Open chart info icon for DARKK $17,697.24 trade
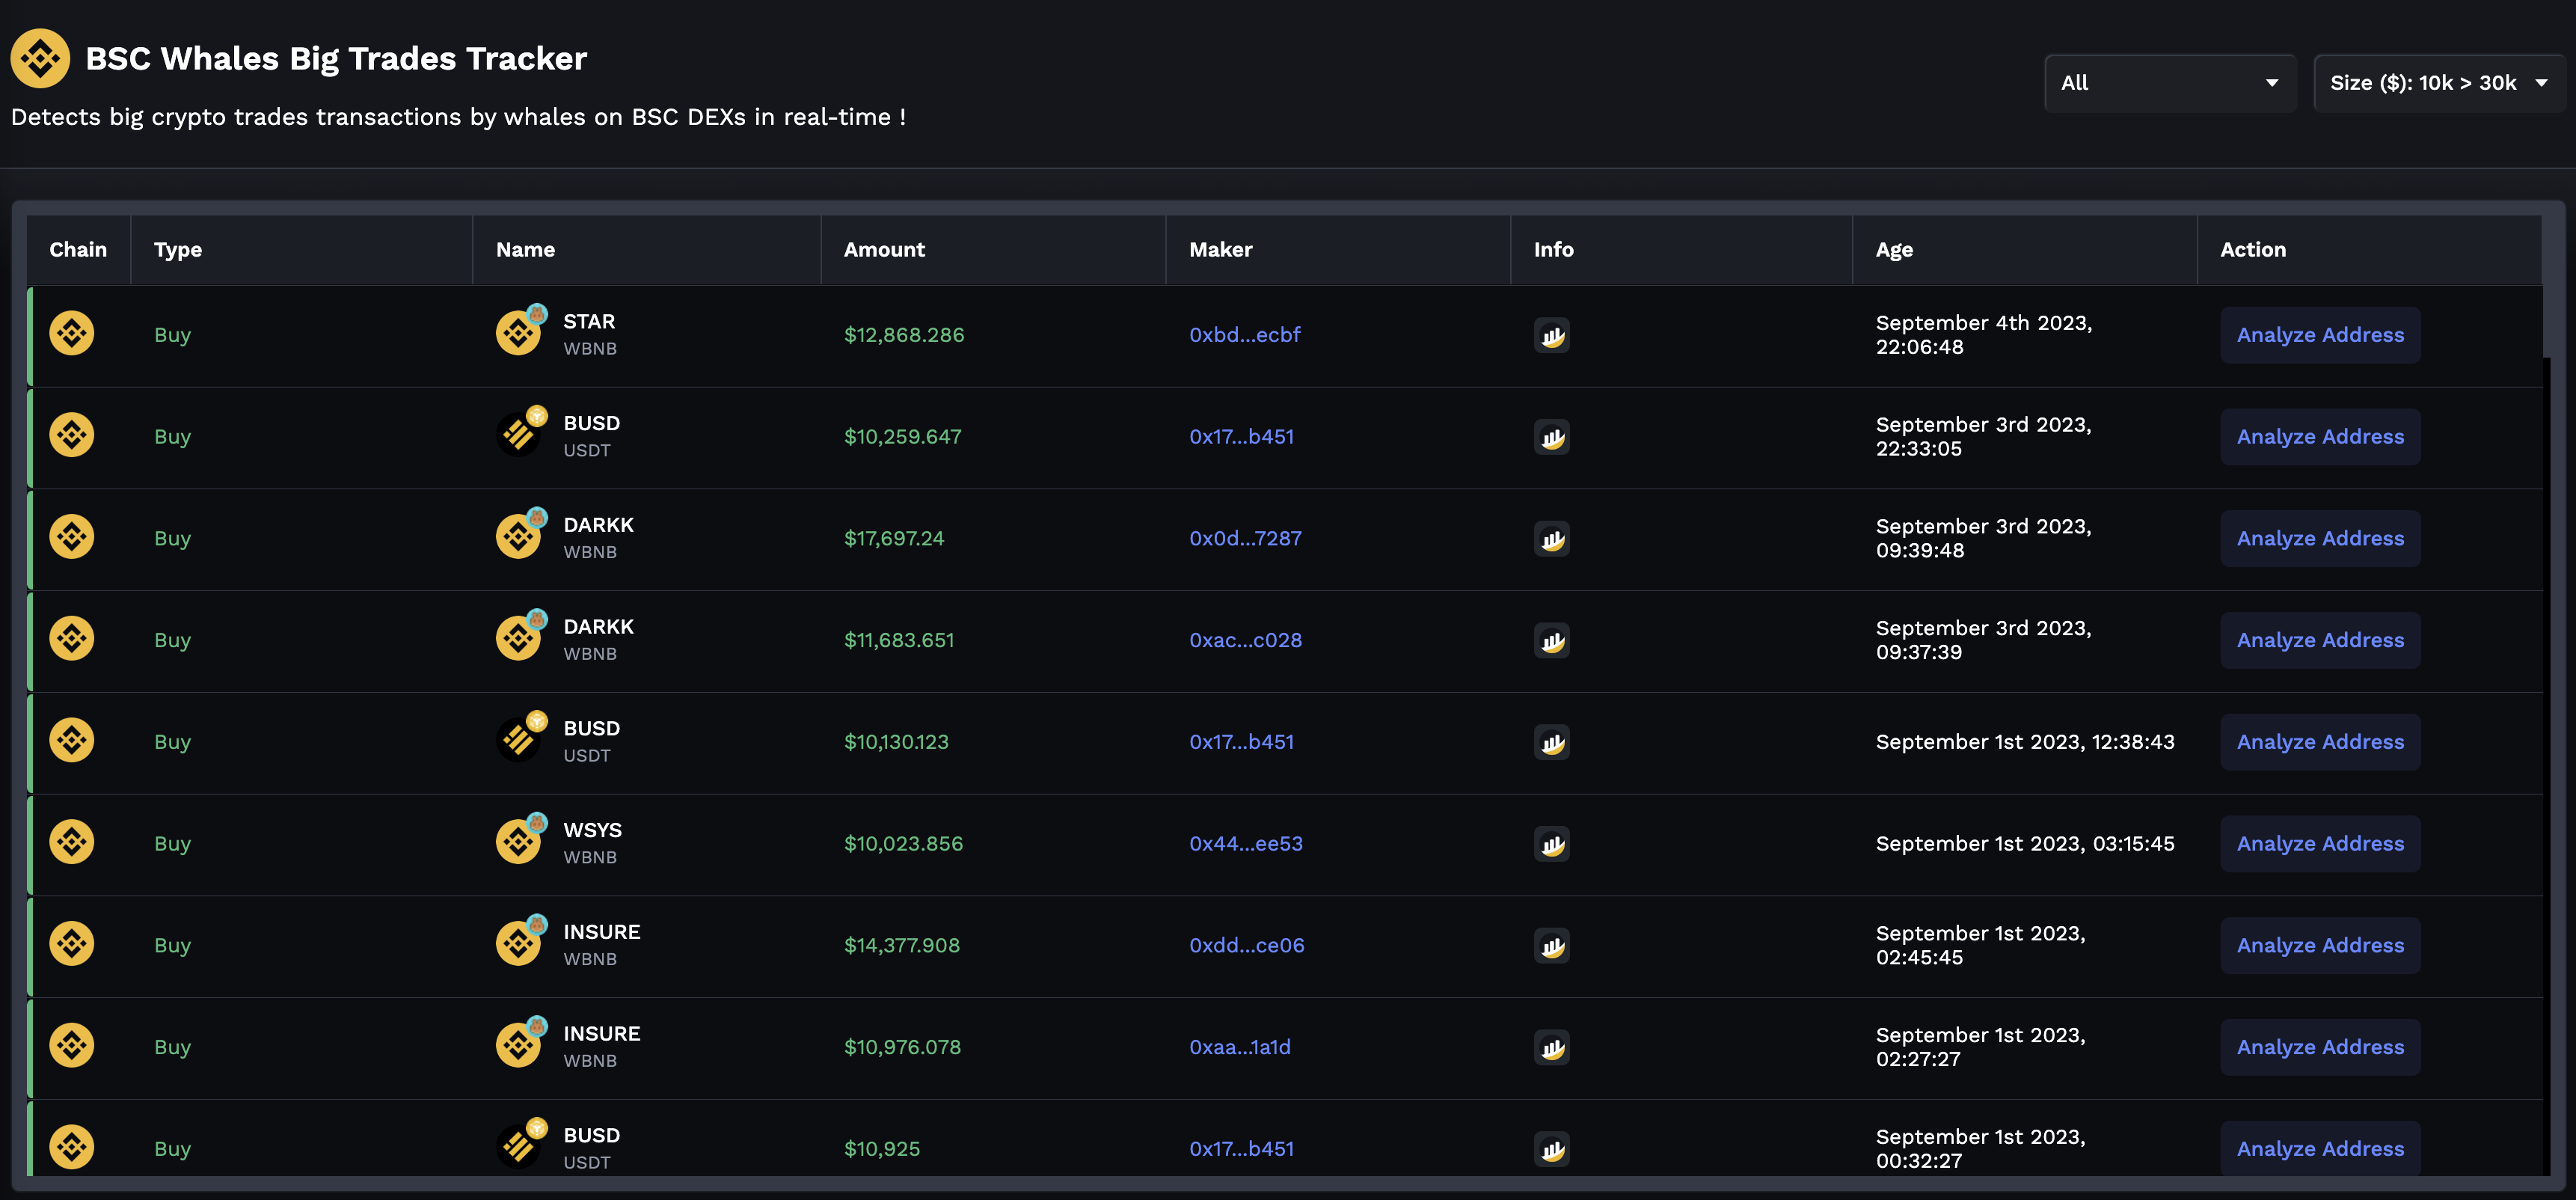The height and width of the screenshot is (1200, 2576). pos(1551,539)
